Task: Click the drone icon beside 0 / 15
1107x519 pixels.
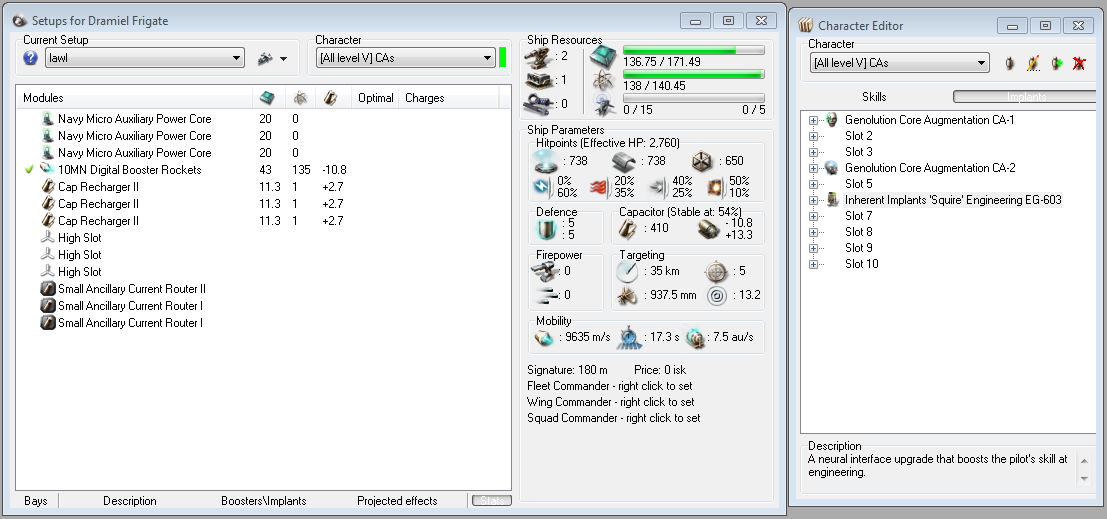Action: coord(603,103)
